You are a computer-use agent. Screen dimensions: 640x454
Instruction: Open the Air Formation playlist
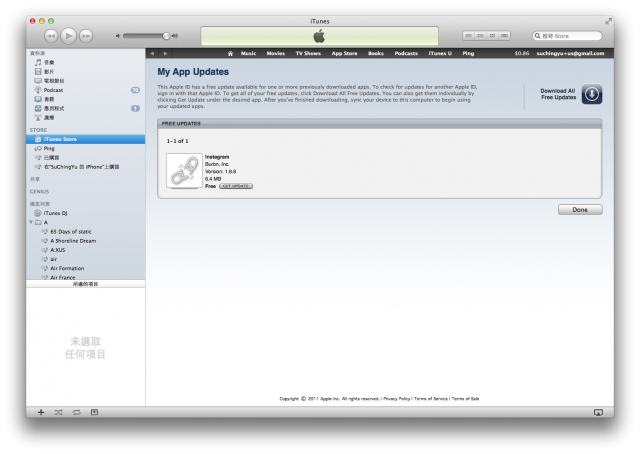point(85,268)
